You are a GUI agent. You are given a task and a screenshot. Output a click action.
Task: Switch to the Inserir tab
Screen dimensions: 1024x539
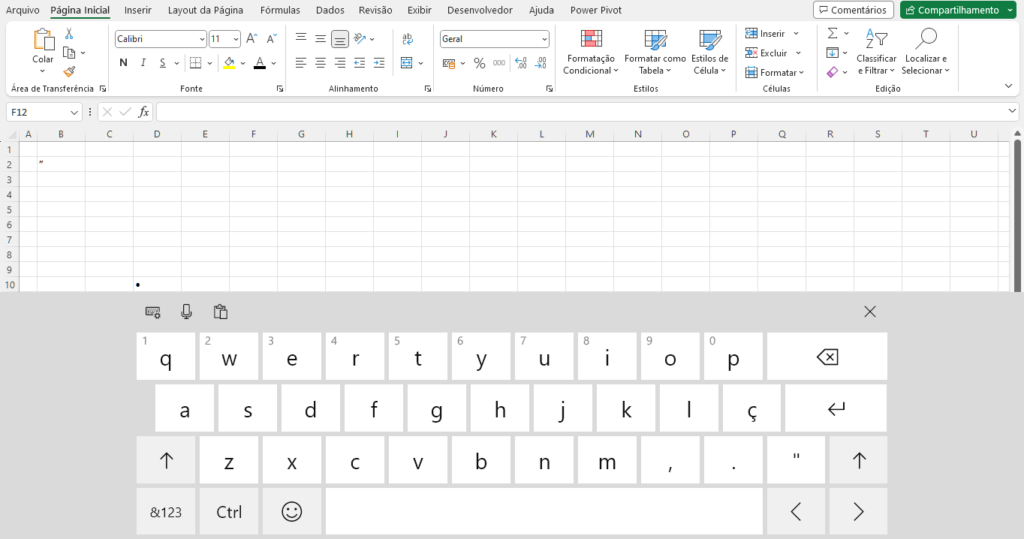click(138, 10)
